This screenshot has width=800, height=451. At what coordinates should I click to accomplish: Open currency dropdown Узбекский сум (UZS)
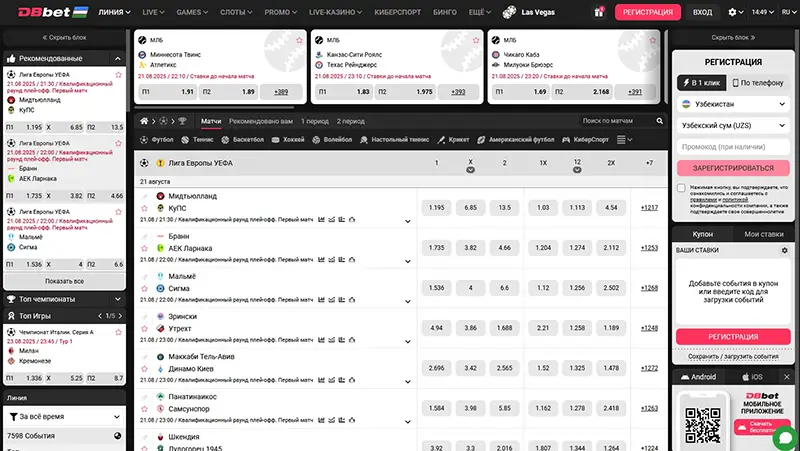733,126
